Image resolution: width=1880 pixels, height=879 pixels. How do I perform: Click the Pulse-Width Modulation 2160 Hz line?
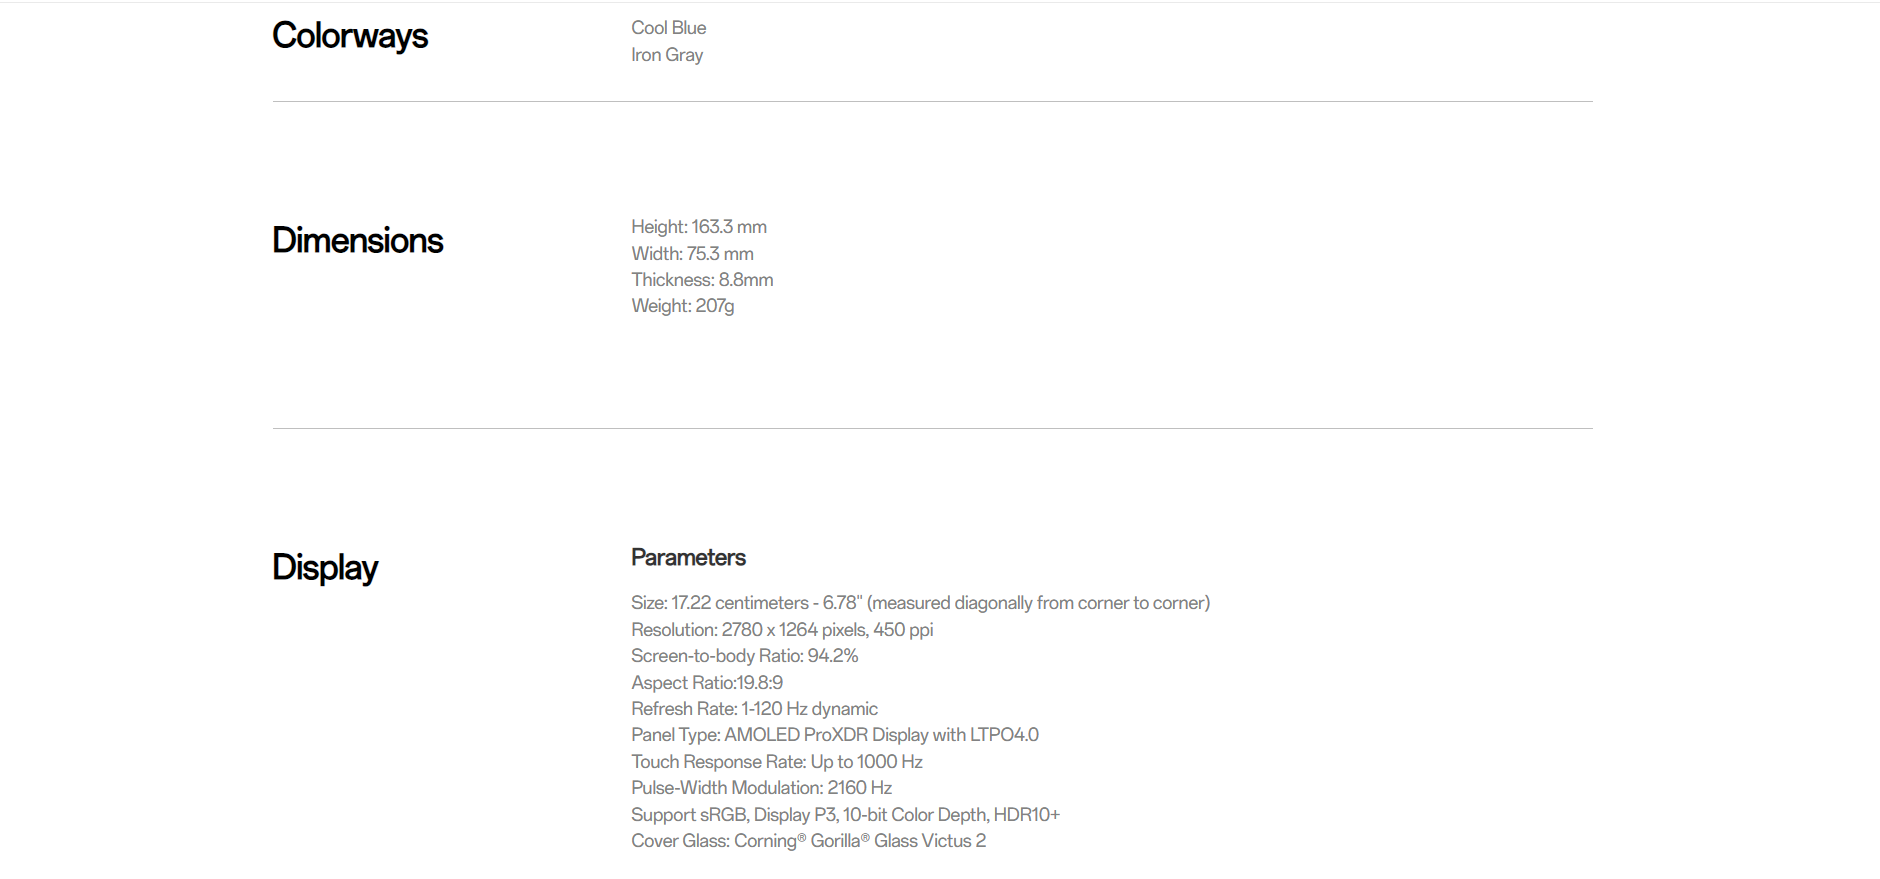(761, 788)
